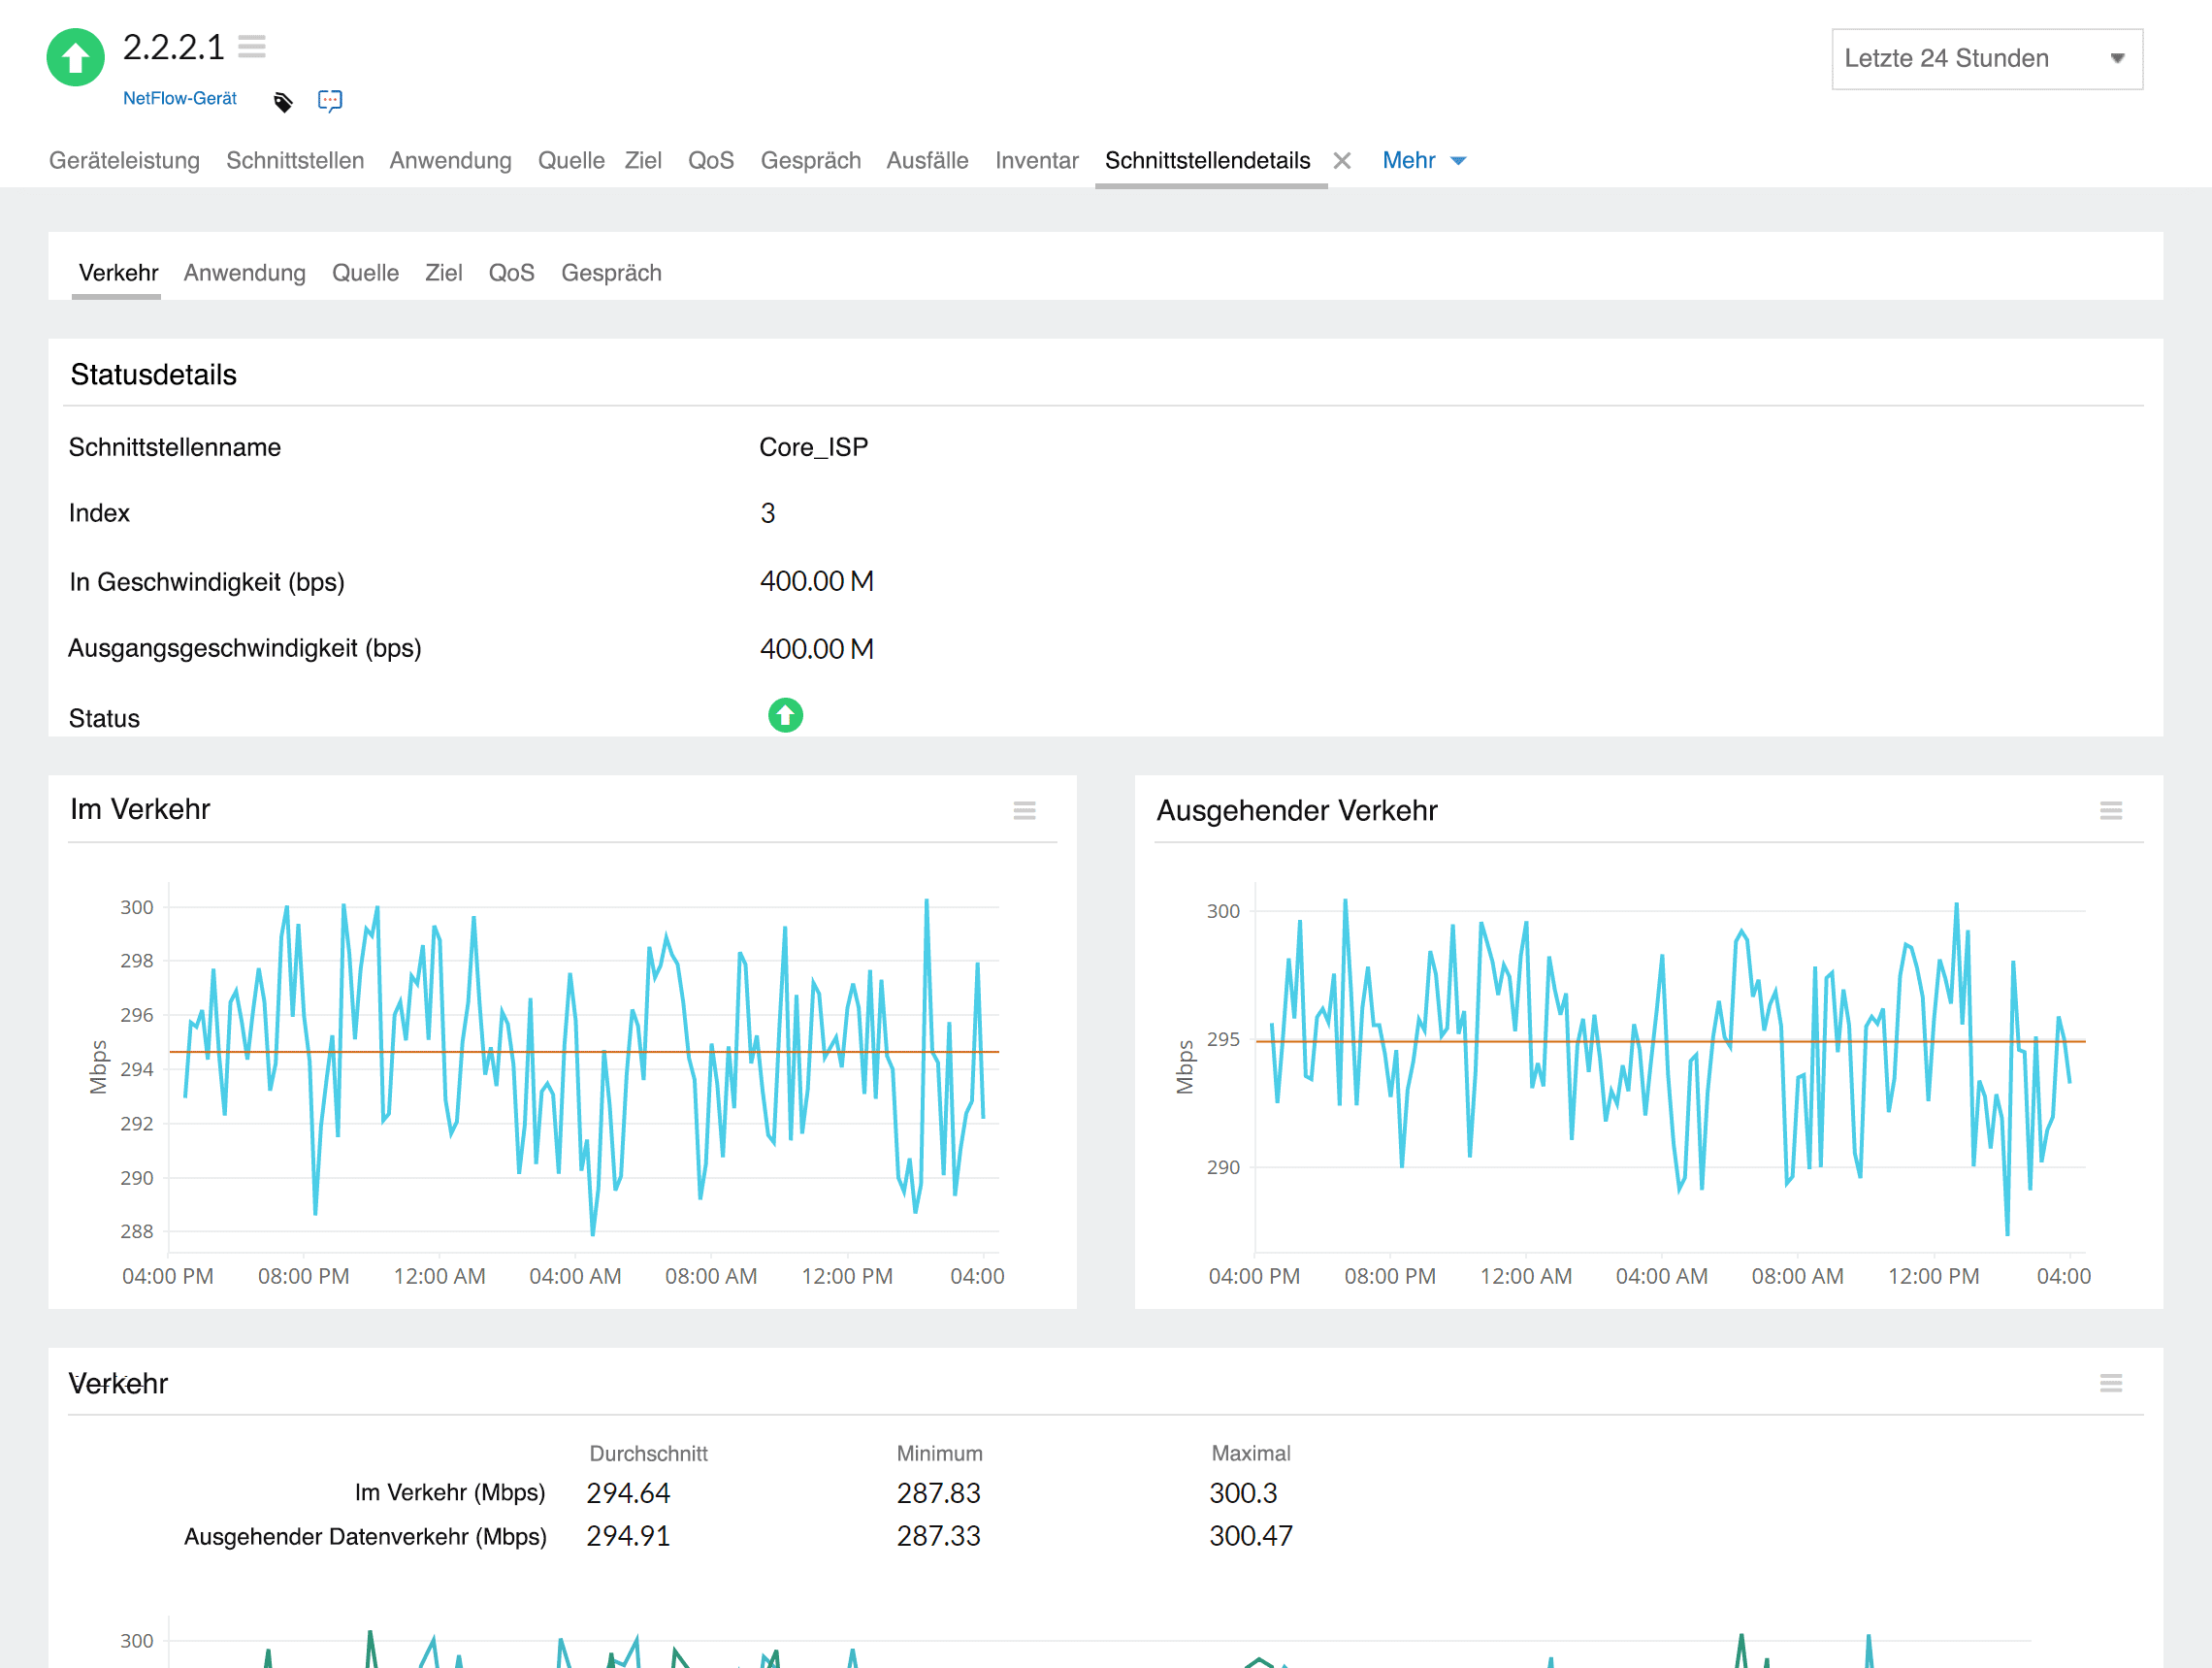Open the Im Verkehr widget options menu icon
Image resolution: width=2212 pixels, height=1668 pixels.
coord(1024,811)
